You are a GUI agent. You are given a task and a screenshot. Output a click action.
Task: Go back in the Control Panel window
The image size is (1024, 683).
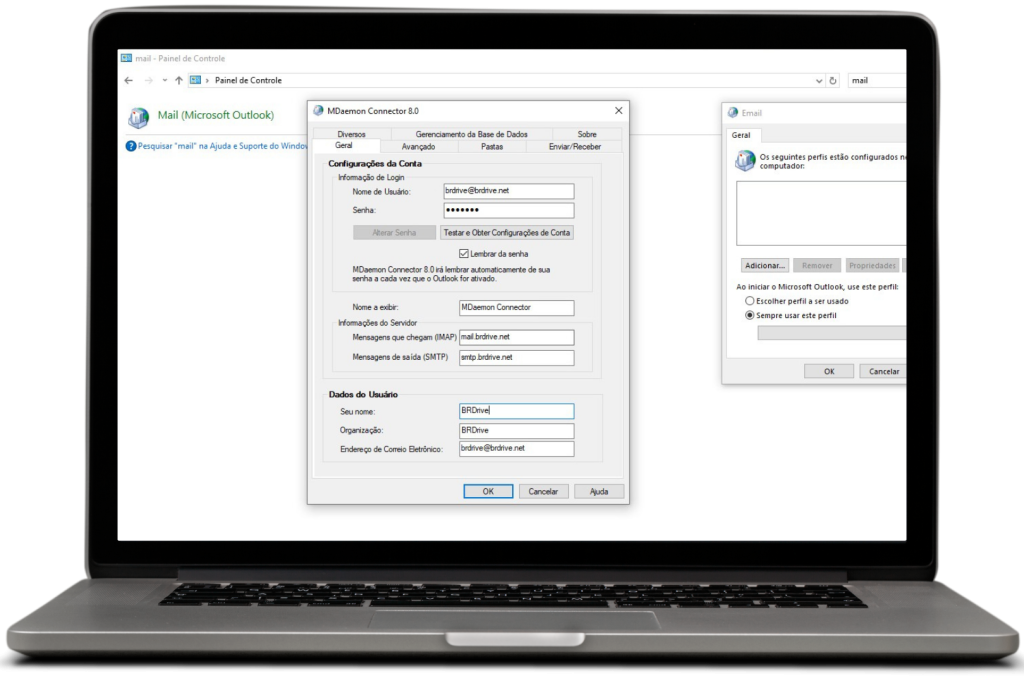tap(129, 80)
